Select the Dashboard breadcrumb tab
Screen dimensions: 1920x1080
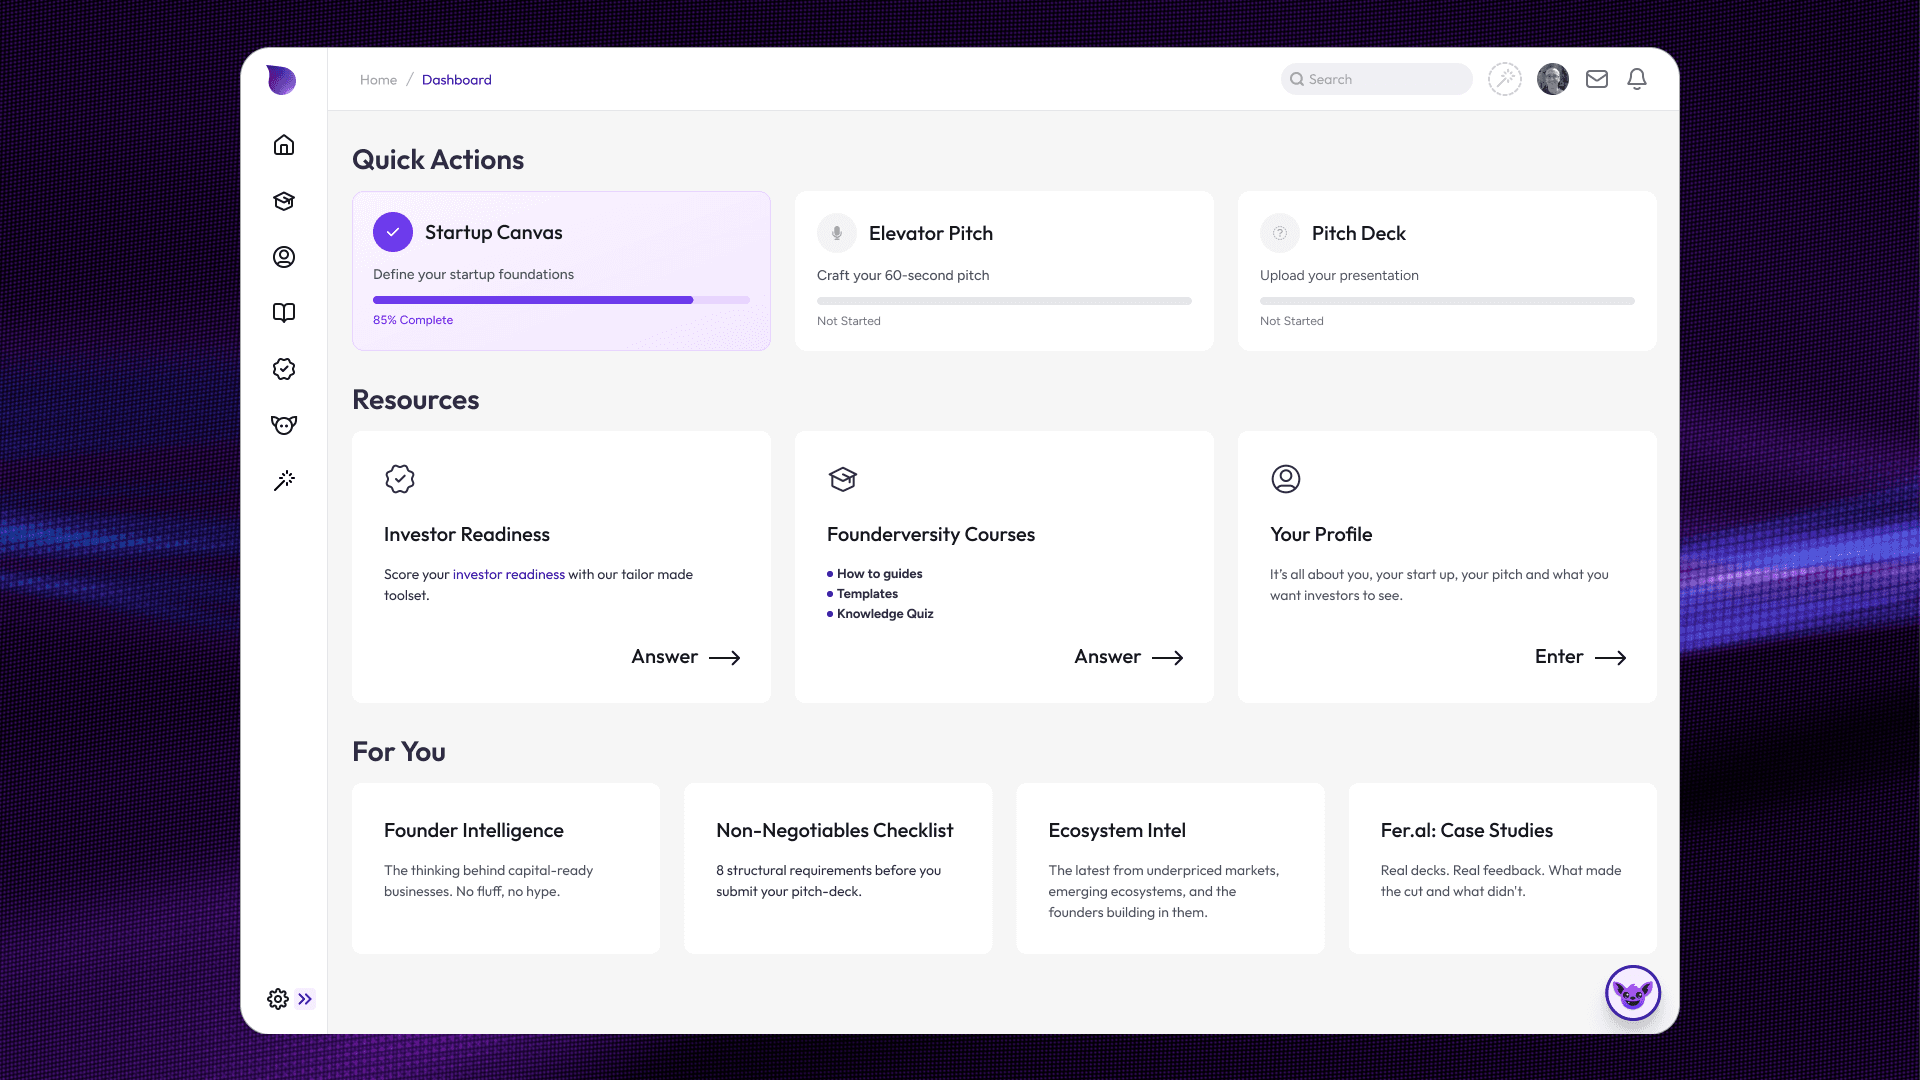point(457,79)
